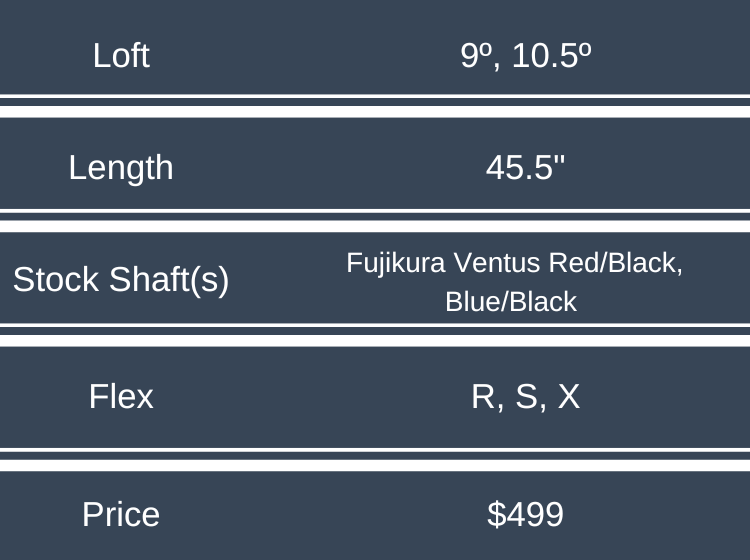Select the 10.5º loft value
The height and width of the screenshot is (560, 750).
pos(550,55)
